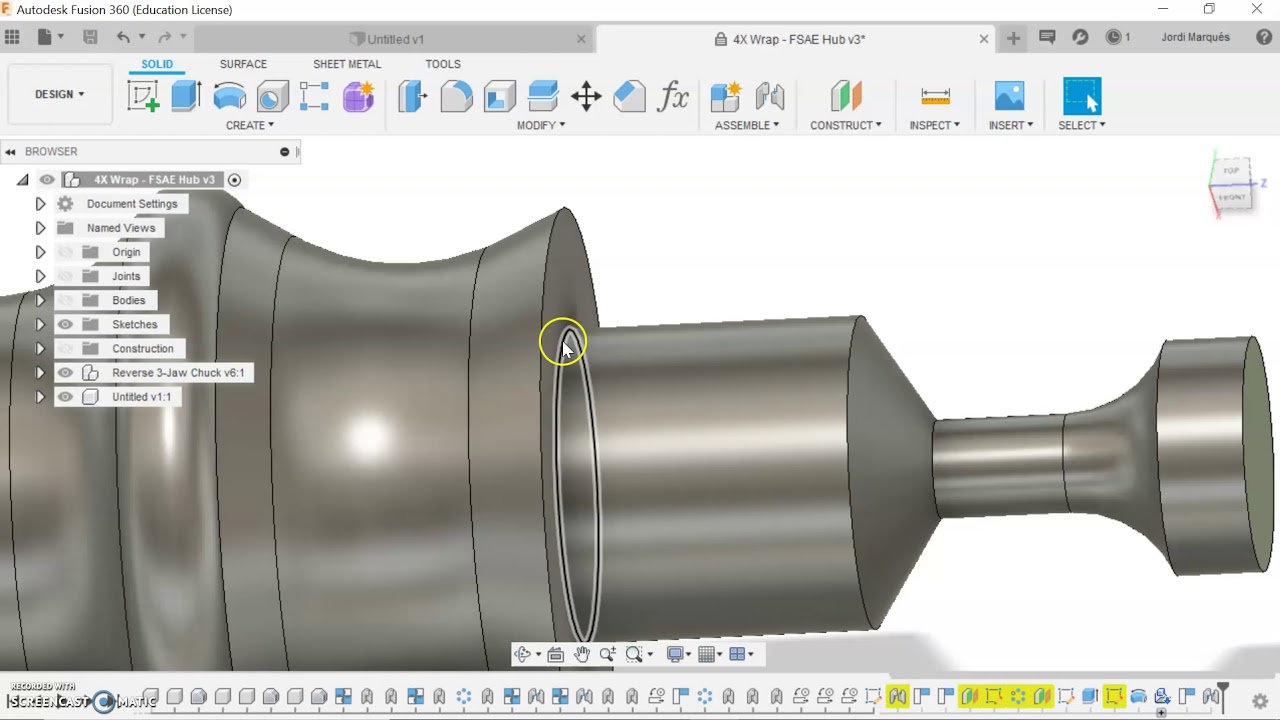The image size is (1280, 720).
Task: Open the DESIGN workspace dropdown
Action: (59, 94)
